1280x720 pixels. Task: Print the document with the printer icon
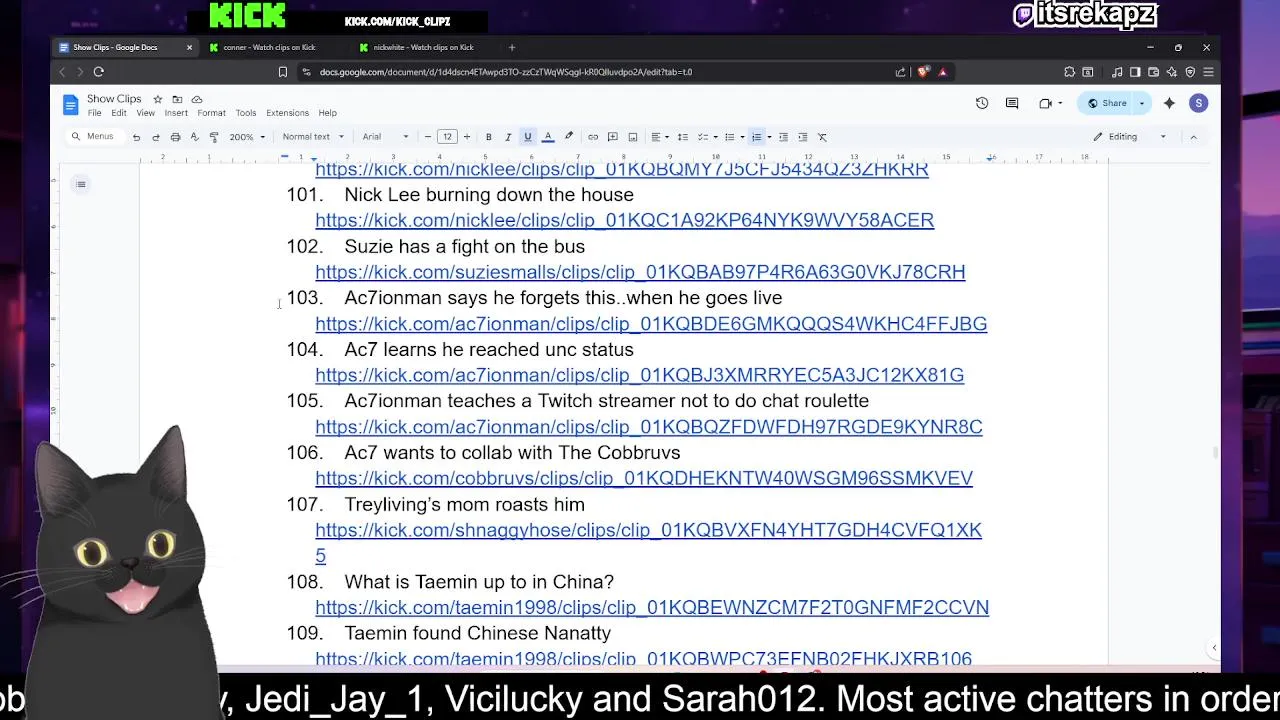click(x=175, y=137)
